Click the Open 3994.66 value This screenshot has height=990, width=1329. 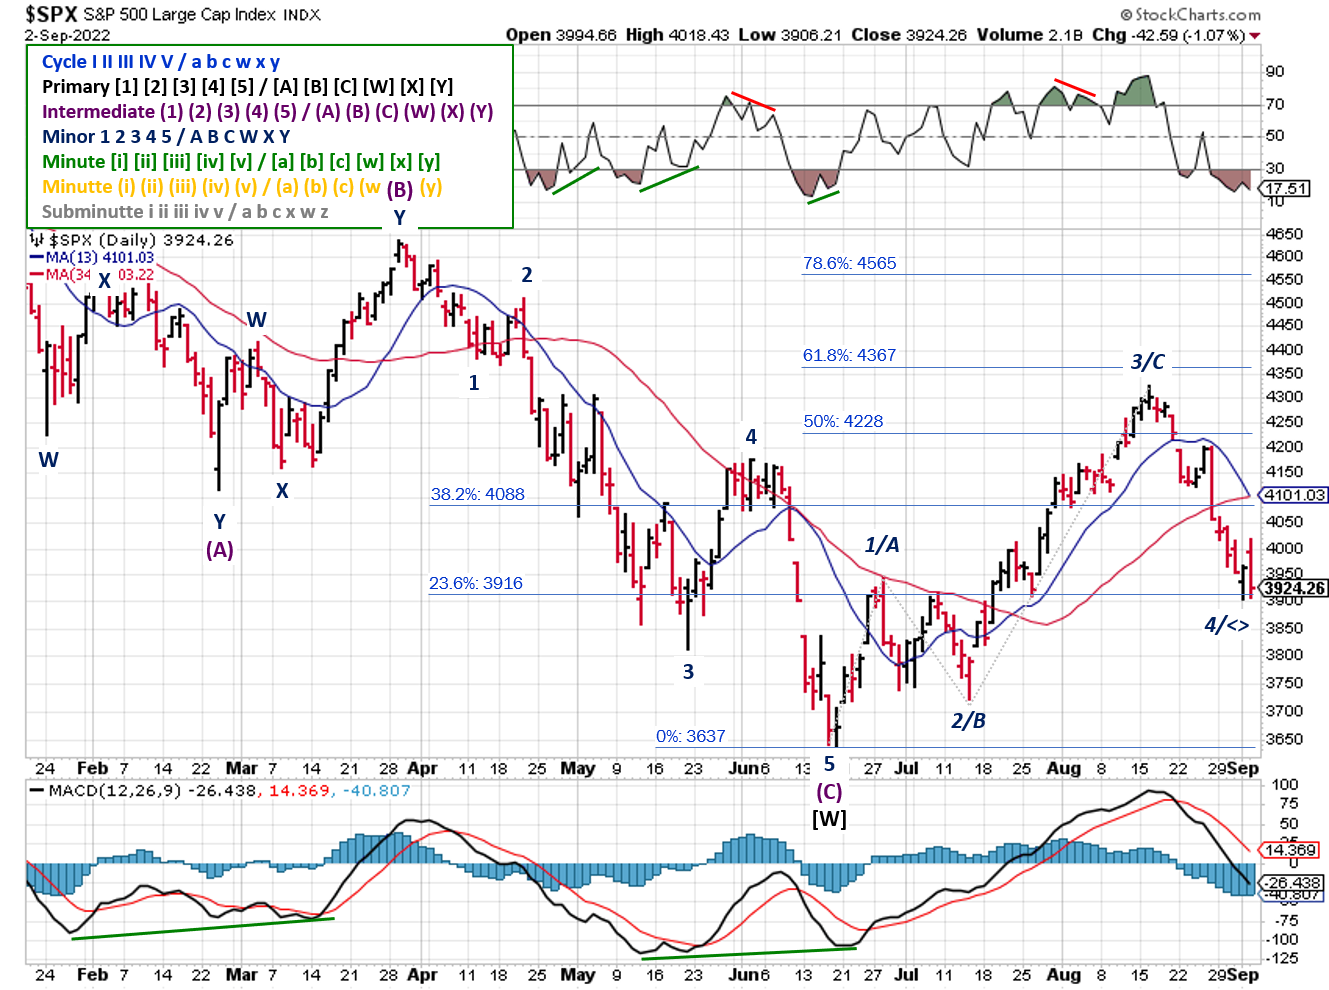561,35
